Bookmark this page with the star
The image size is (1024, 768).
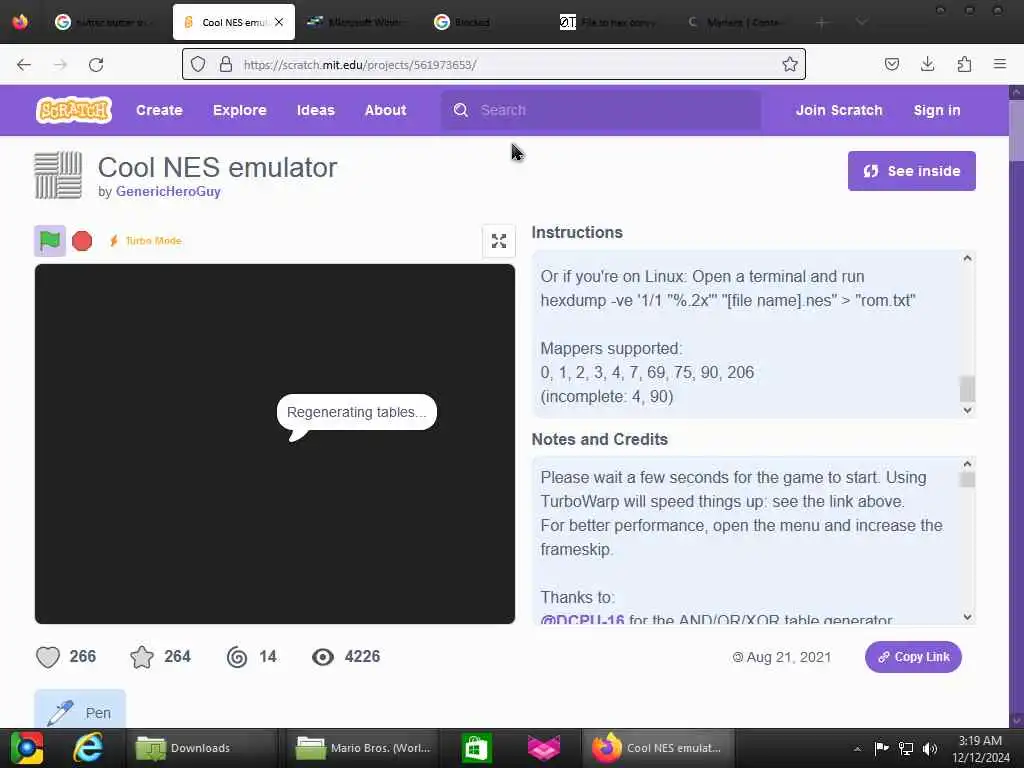790,64
